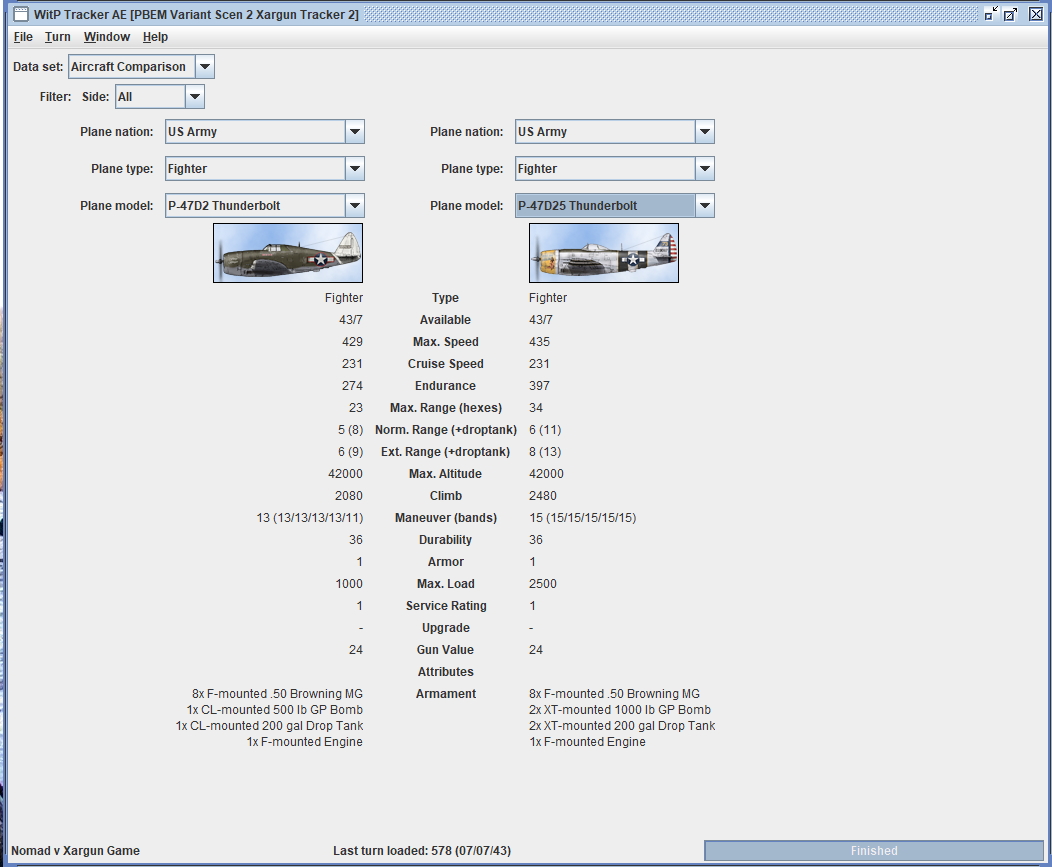Click Nomad v Xargun Game status text

coord(75,851)
